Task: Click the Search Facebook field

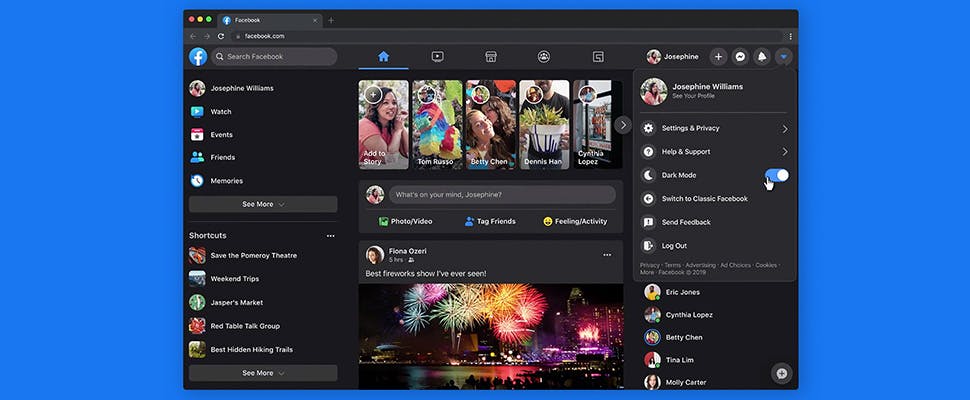Action: (274, 57)
